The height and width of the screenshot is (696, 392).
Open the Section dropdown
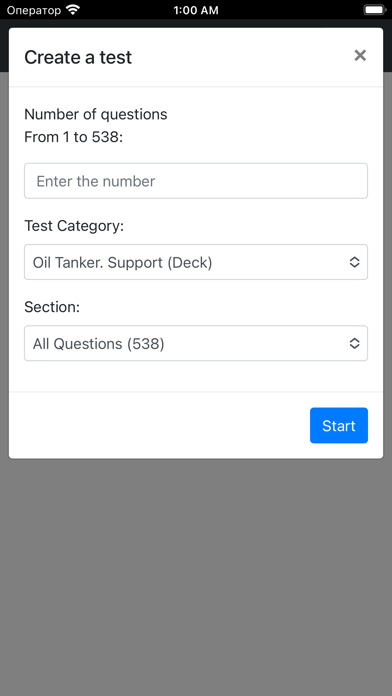pyautogui.click(x=196, y=344)
